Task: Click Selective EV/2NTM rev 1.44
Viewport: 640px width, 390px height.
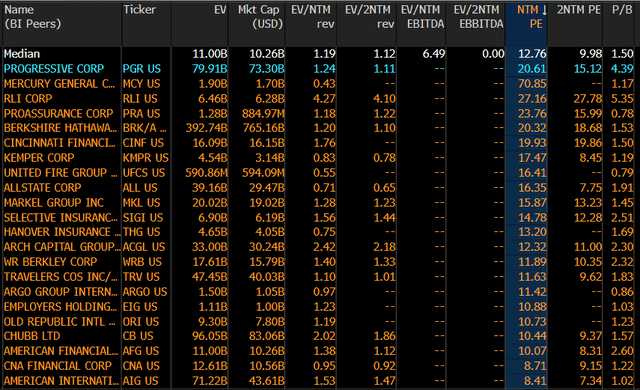Action: pyautogui.click(x=384, y=217)
